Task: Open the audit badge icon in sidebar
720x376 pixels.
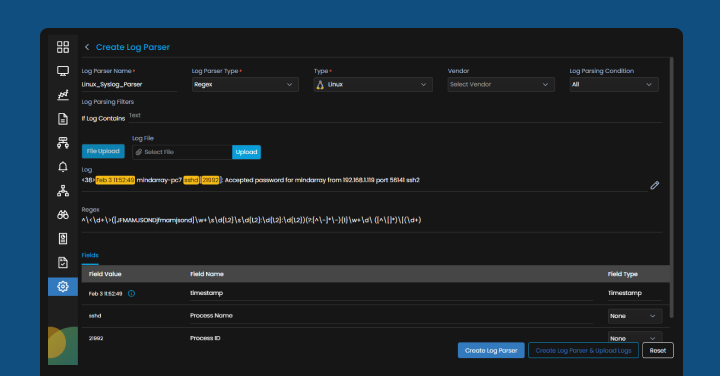Action: tap(63, 238)
